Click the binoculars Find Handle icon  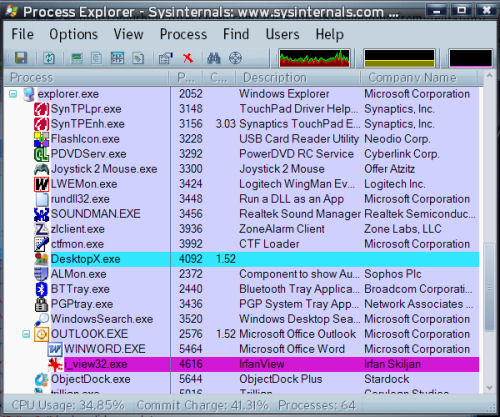click(x=214, y=58)
